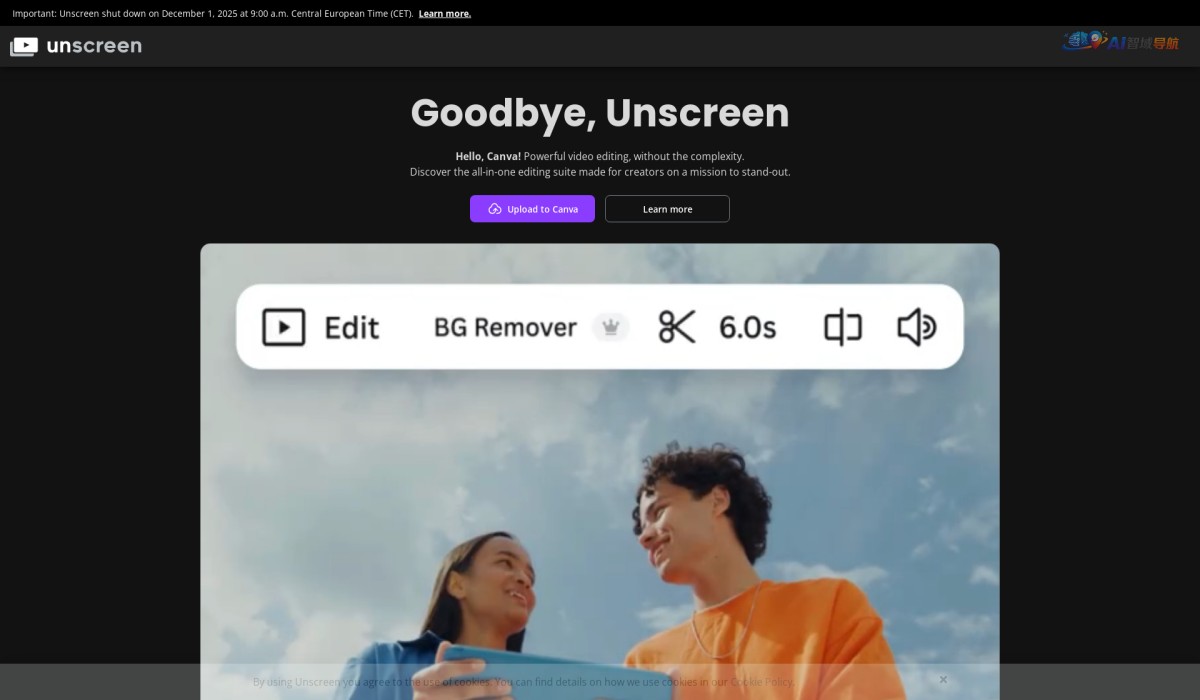Select the flip orientation icon

[x=842, y=327]
